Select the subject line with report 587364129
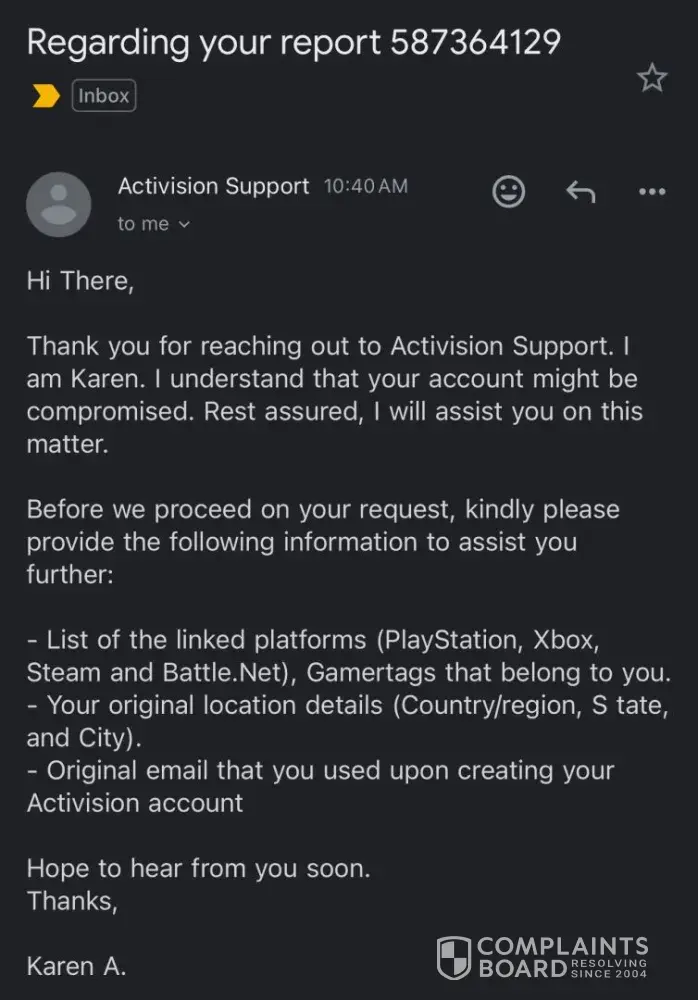Viewport: 698px width, 1000px height. 293,42
